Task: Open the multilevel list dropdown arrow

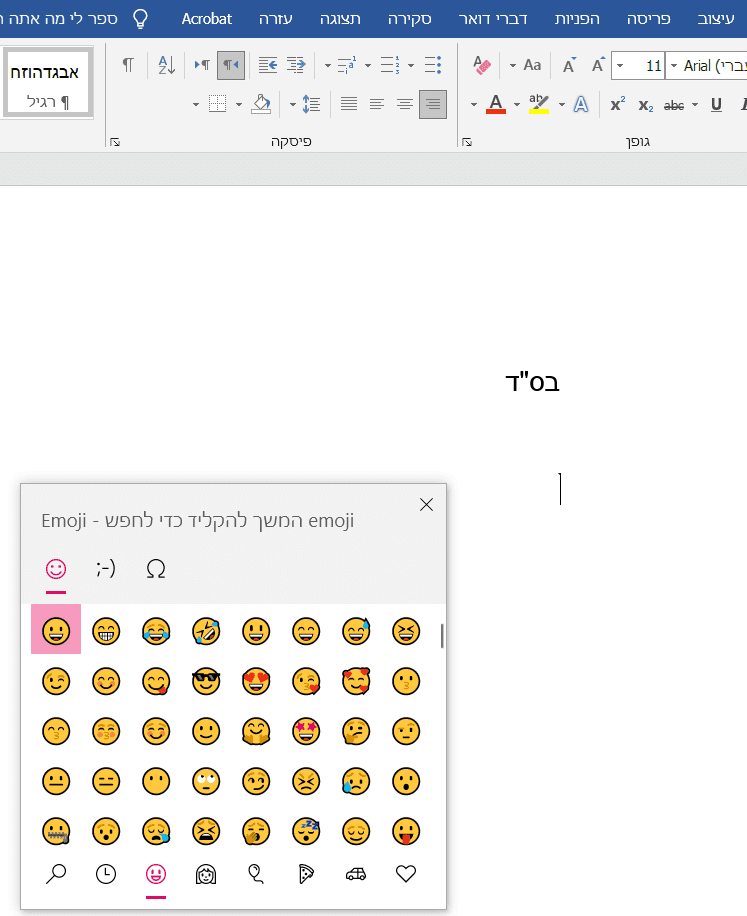Action: [328, 65]
